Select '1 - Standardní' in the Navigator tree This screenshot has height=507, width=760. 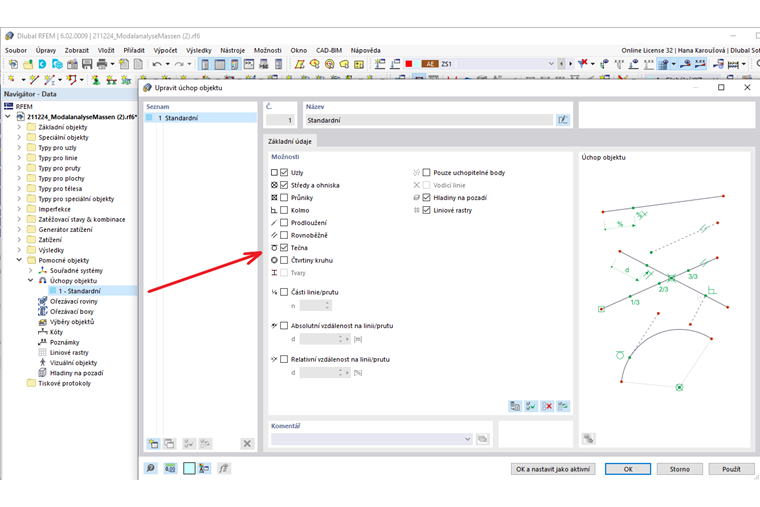coord(79,291)
